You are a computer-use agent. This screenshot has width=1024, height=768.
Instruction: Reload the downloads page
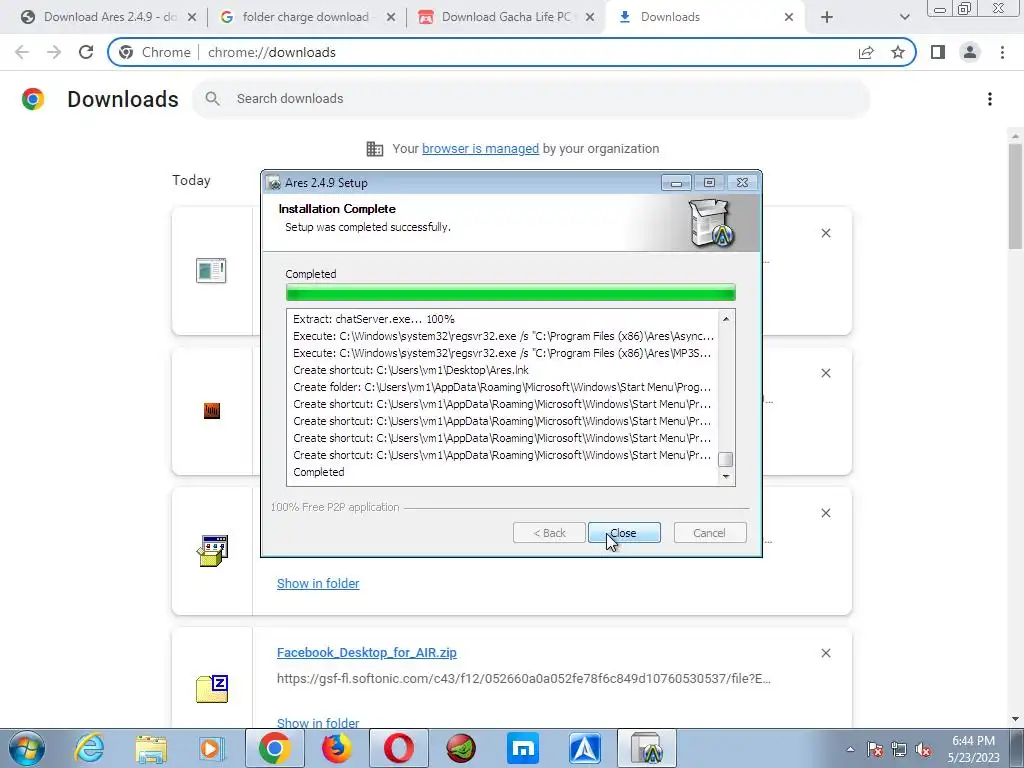86,52
